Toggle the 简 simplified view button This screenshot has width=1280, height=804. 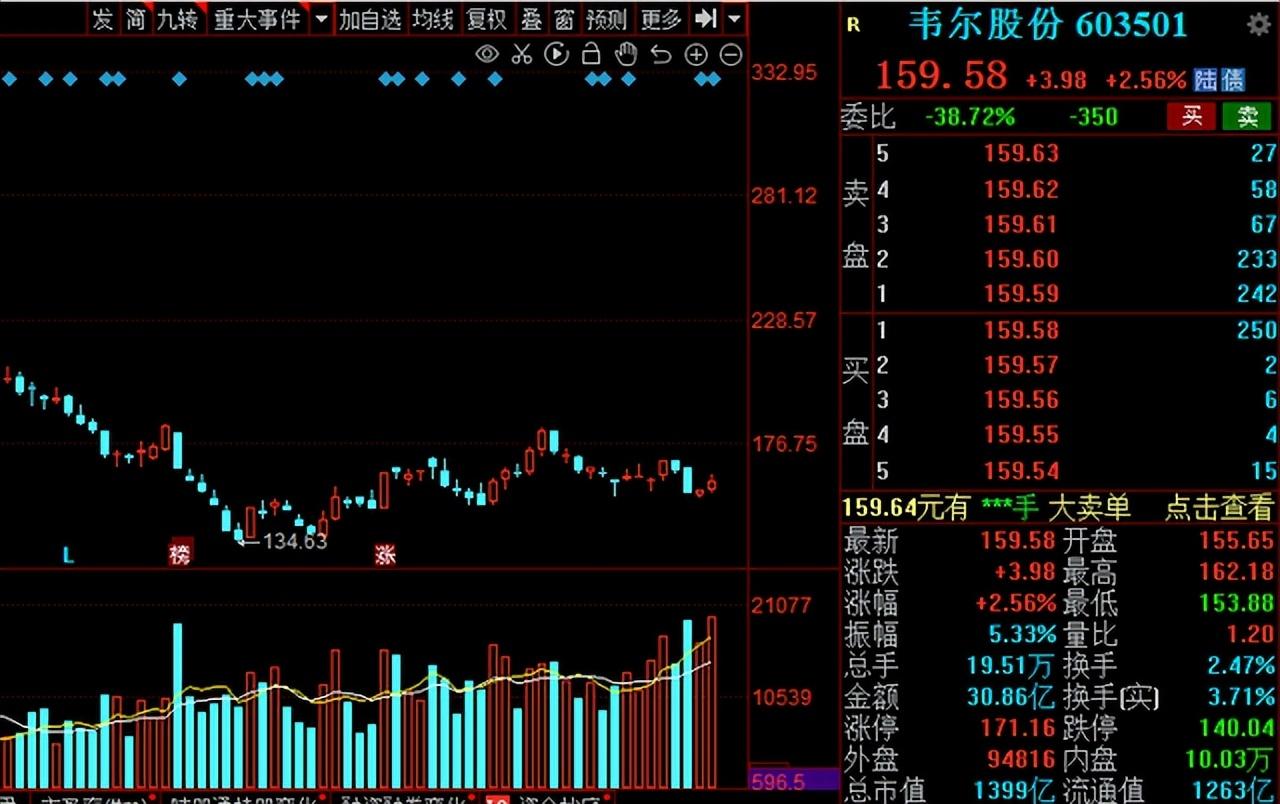click(x=136, y=18)
